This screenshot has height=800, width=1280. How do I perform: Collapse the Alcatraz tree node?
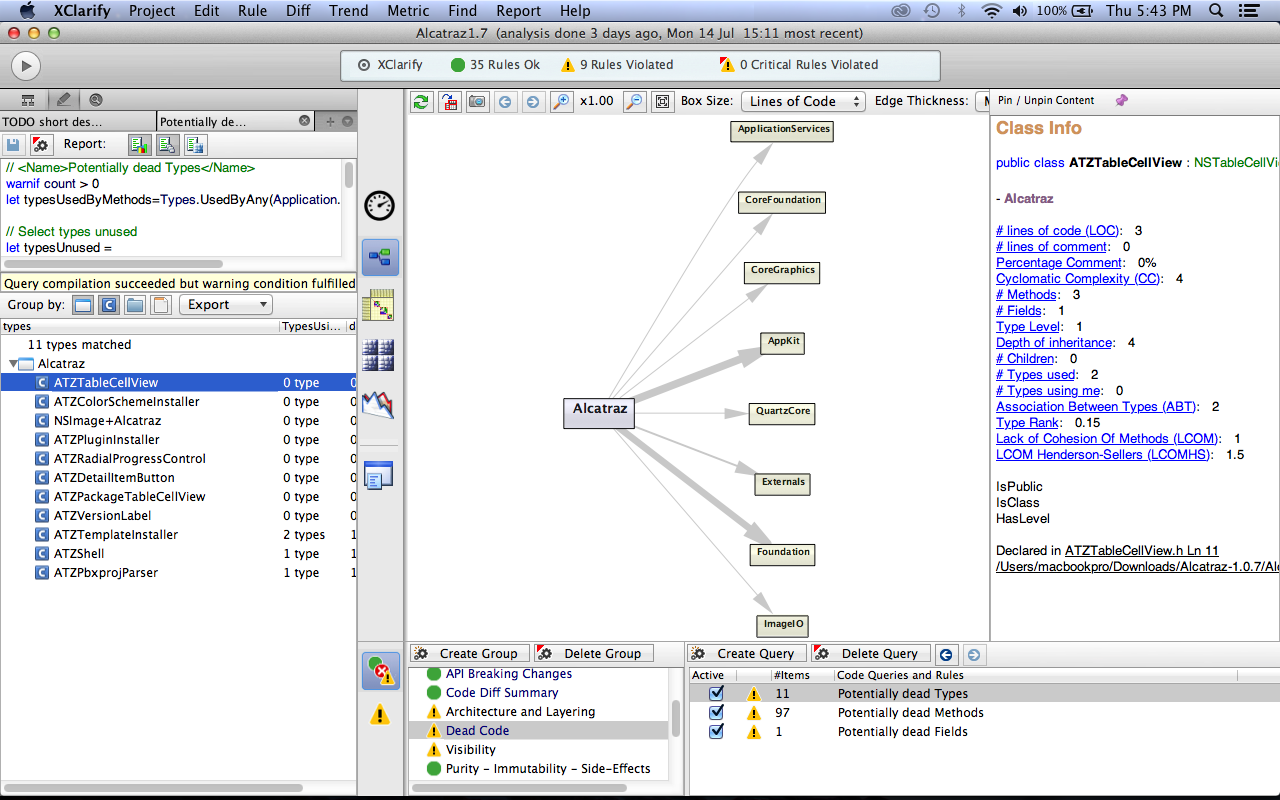13,364
